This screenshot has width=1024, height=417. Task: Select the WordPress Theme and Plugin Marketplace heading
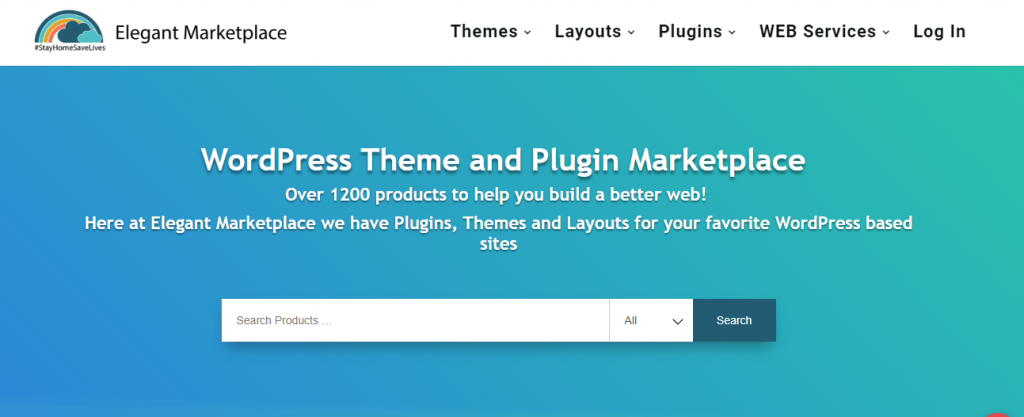pos(503,160)
